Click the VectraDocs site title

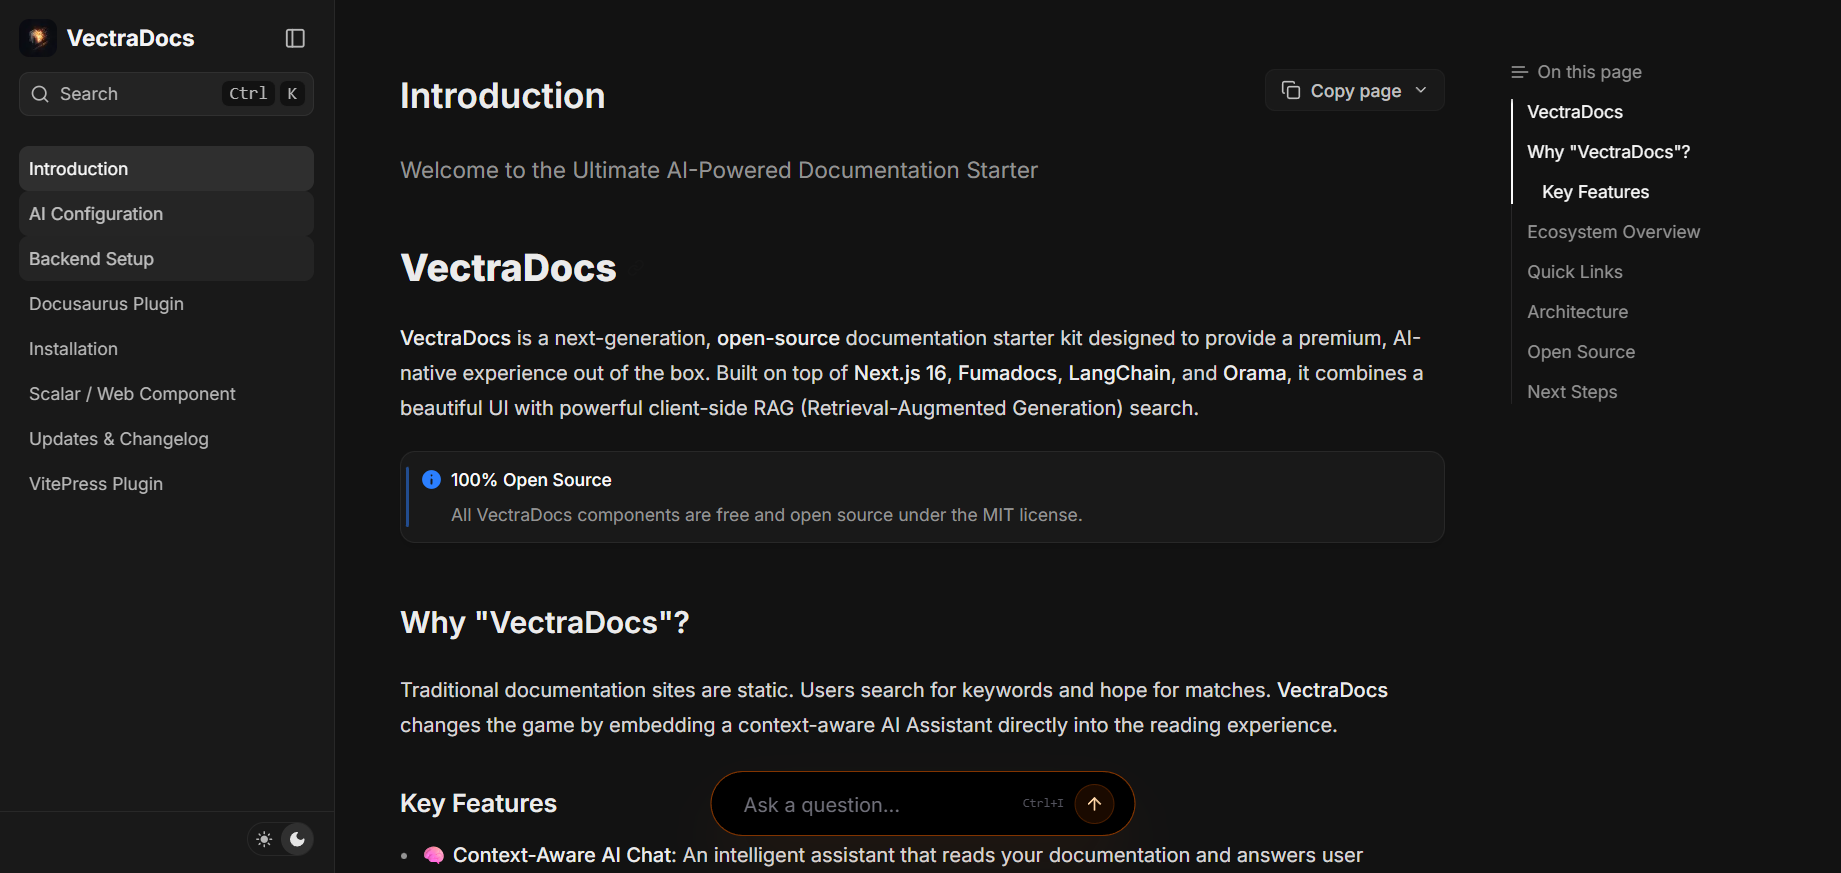[x=130, y=38]
